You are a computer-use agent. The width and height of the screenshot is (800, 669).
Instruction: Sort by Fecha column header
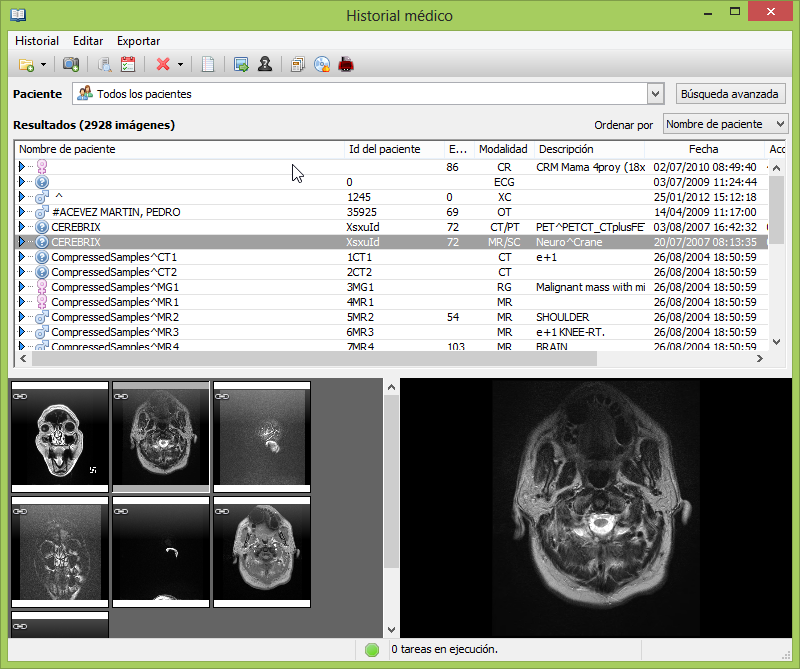click(704, 149)
